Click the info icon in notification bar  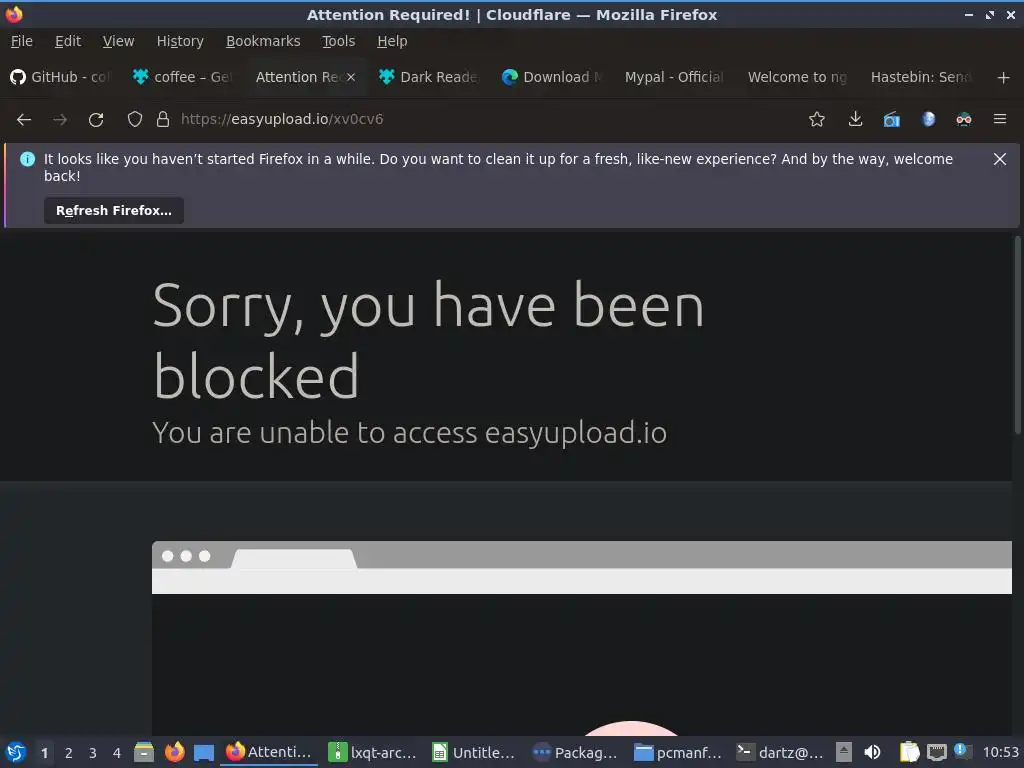(27, 159)
